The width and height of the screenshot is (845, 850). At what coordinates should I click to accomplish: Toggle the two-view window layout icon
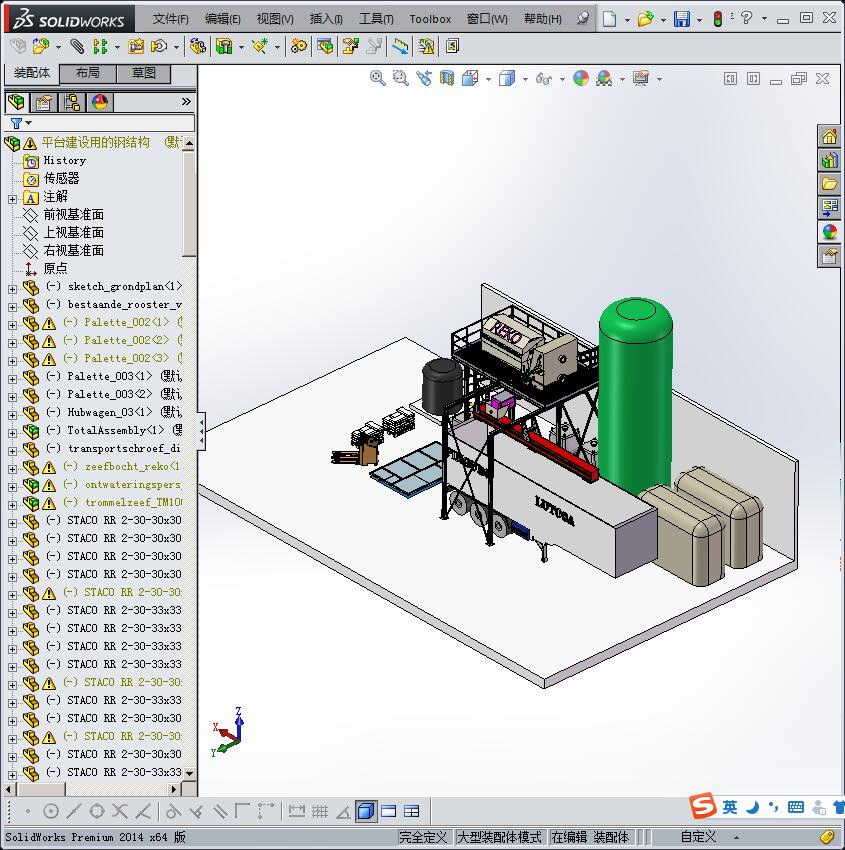coord(389,812)
